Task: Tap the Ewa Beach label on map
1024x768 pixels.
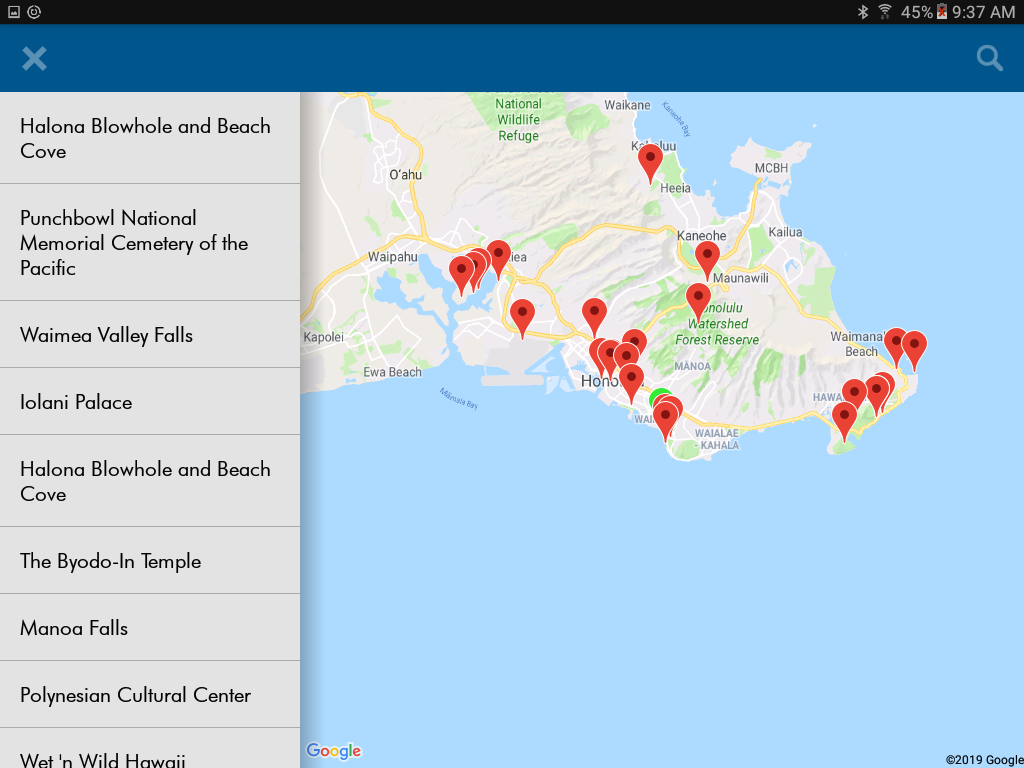Action: coord(392,372)
